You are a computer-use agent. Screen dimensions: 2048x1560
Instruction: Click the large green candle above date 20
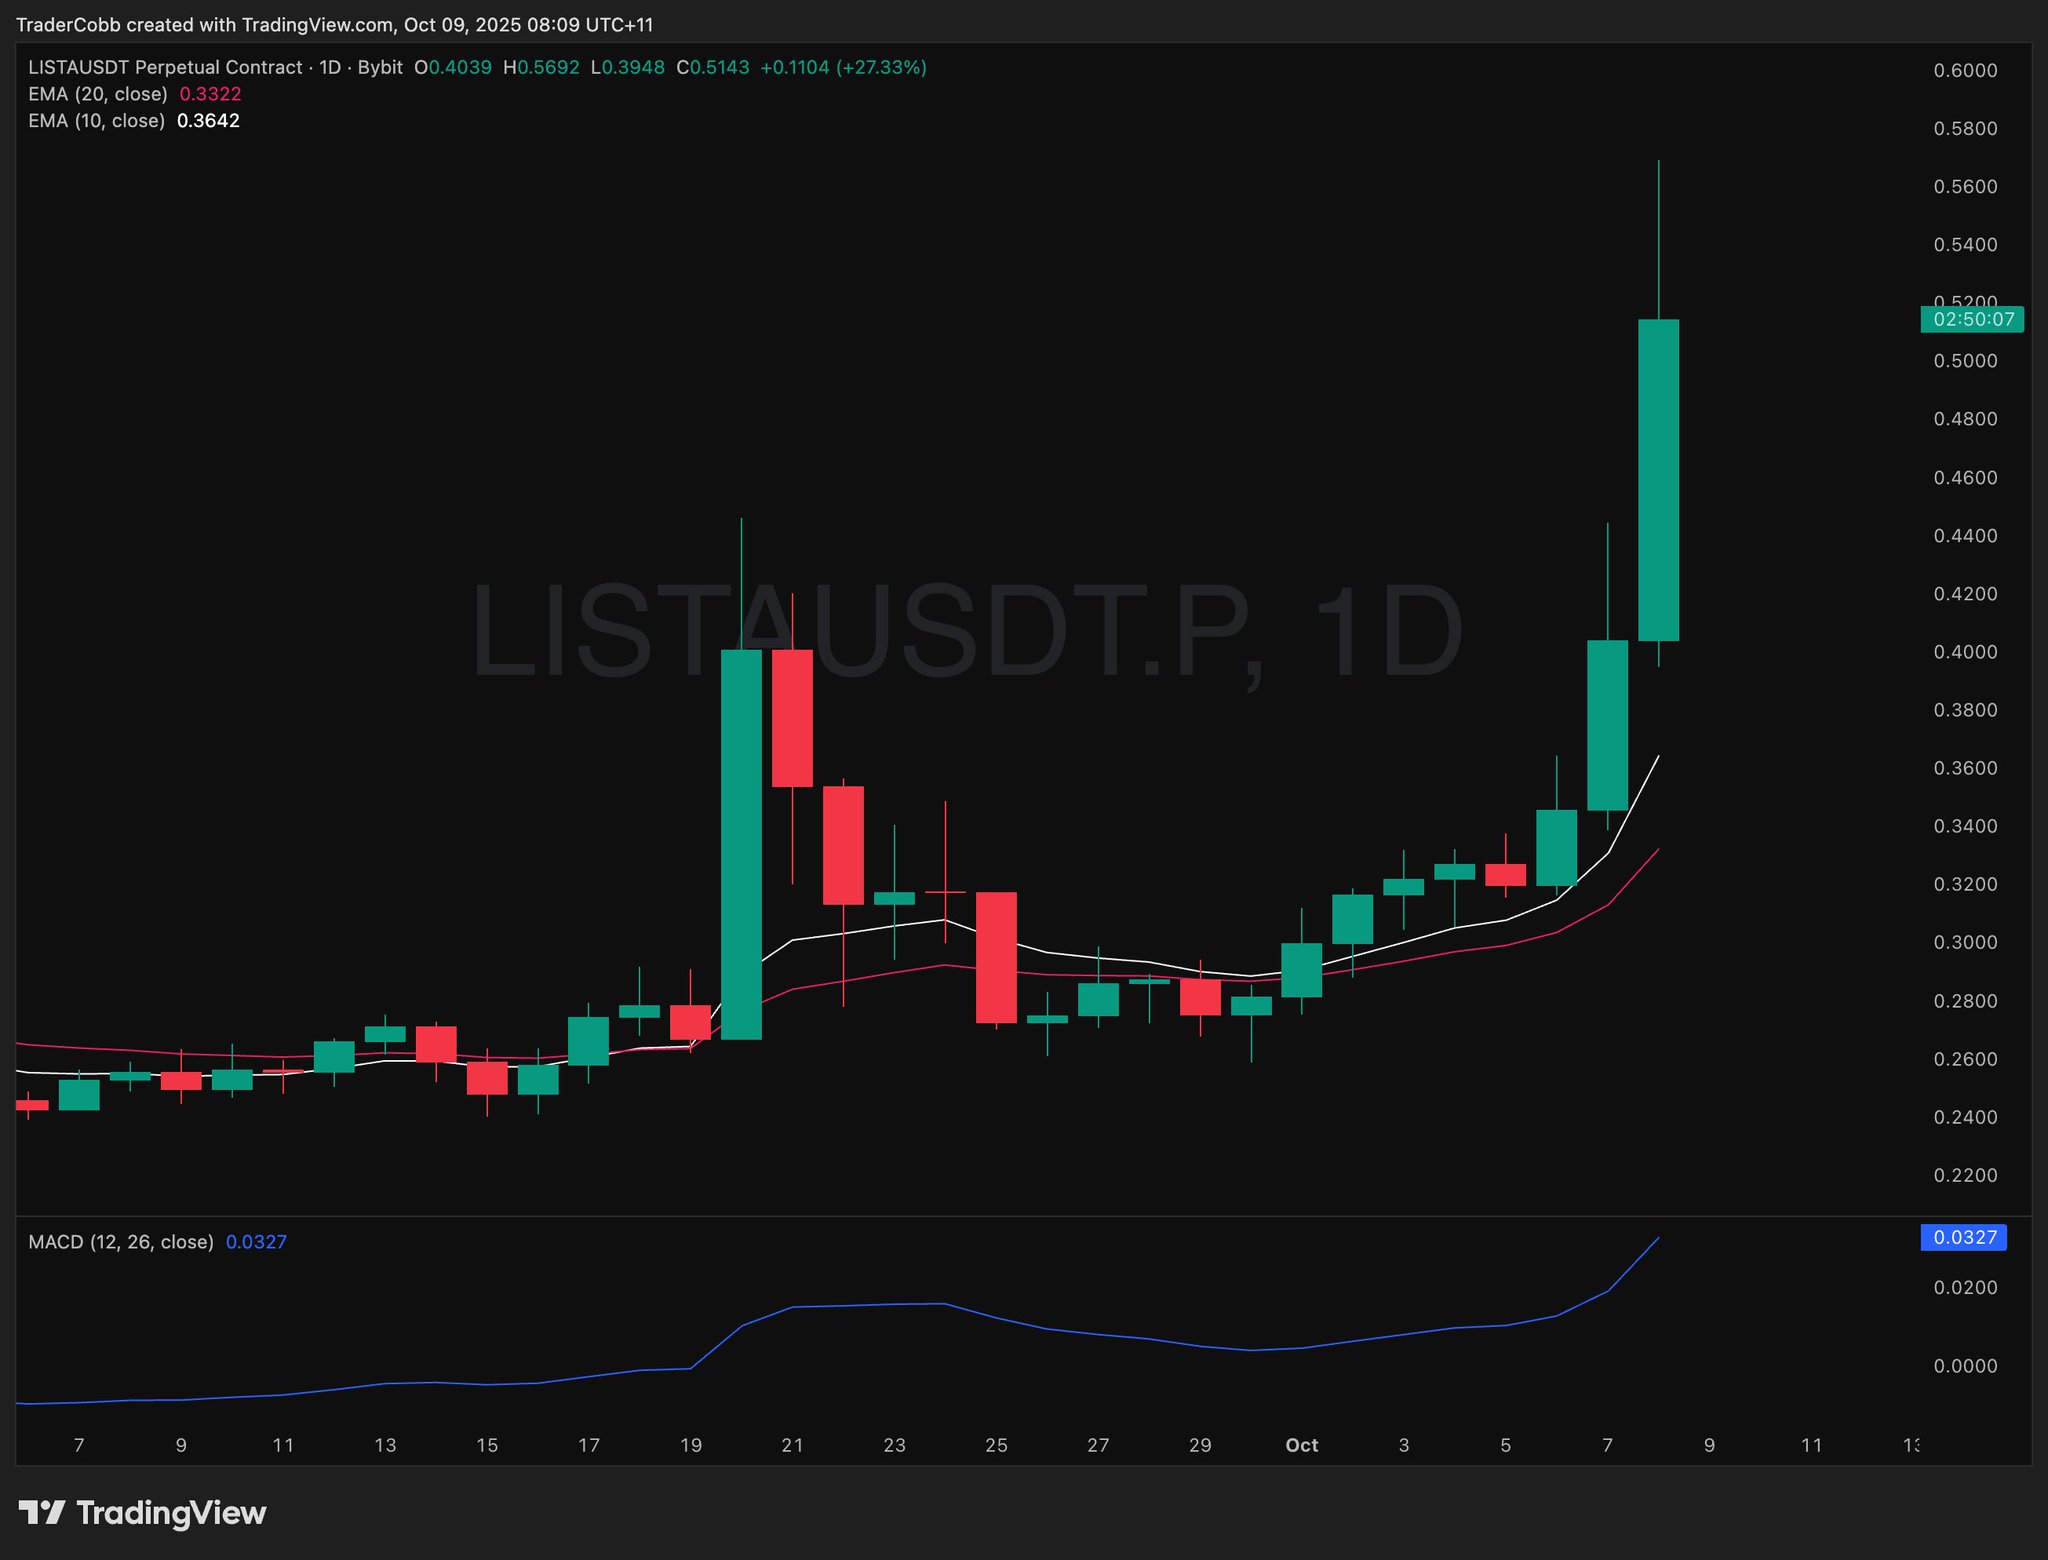pyautogui.click(x=741, y=845)
